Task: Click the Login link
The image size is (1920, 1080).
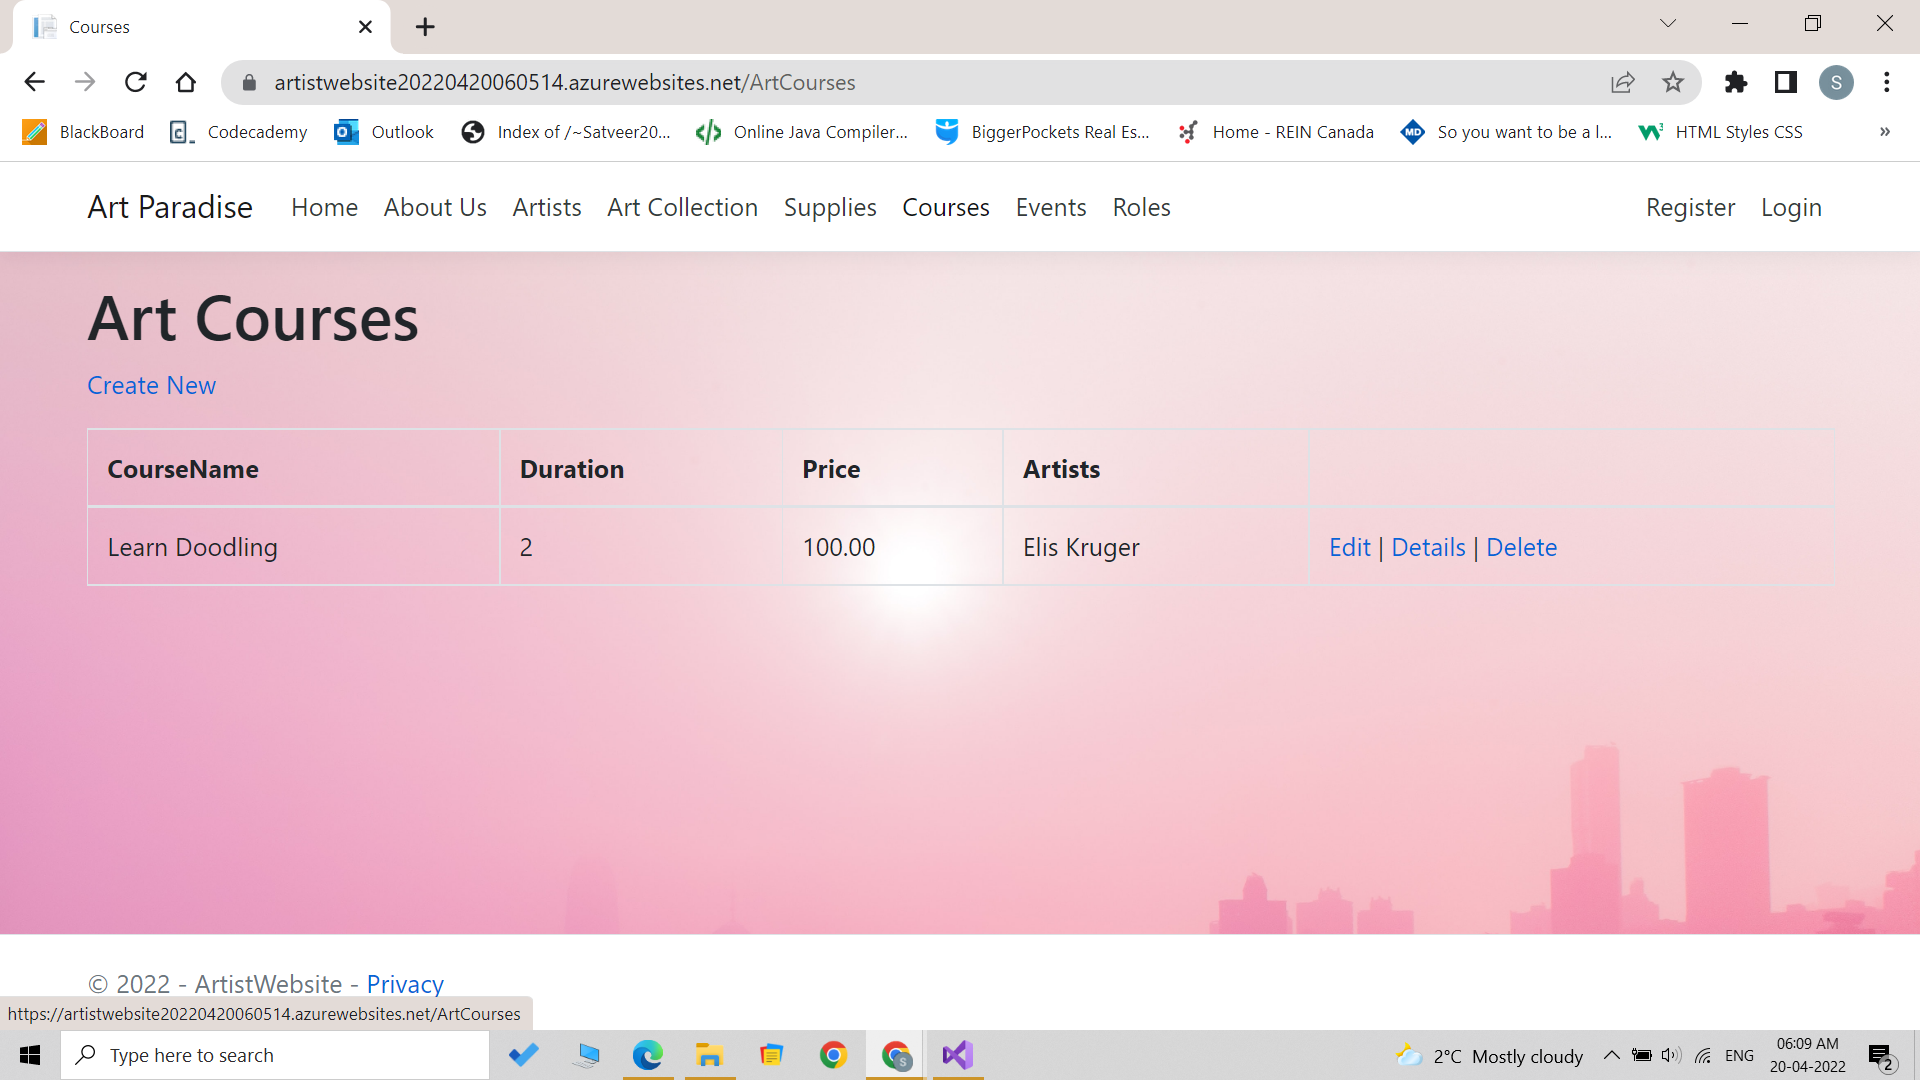Action: [x=1791, y=207]
